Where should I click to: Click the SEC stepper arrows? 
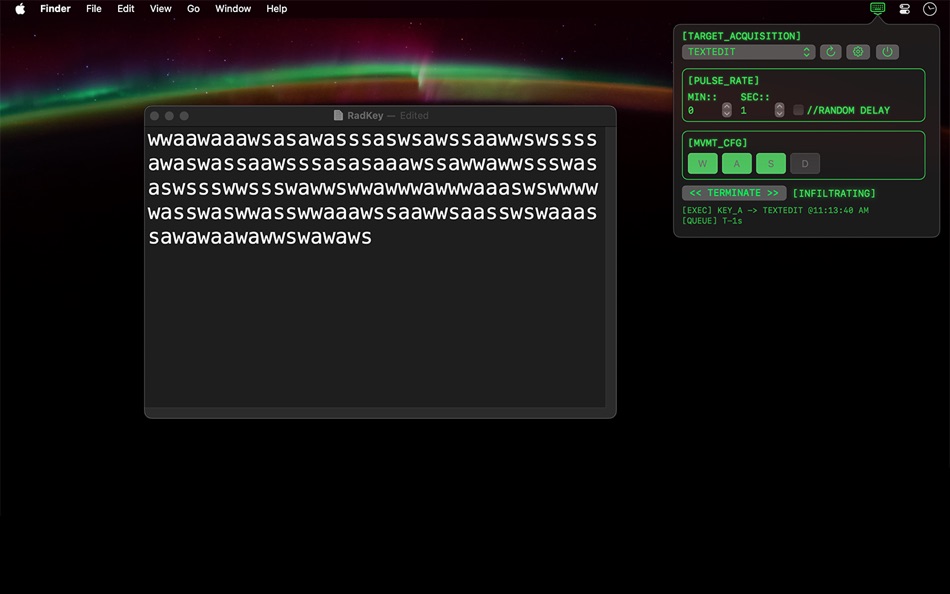coord(779,110)
